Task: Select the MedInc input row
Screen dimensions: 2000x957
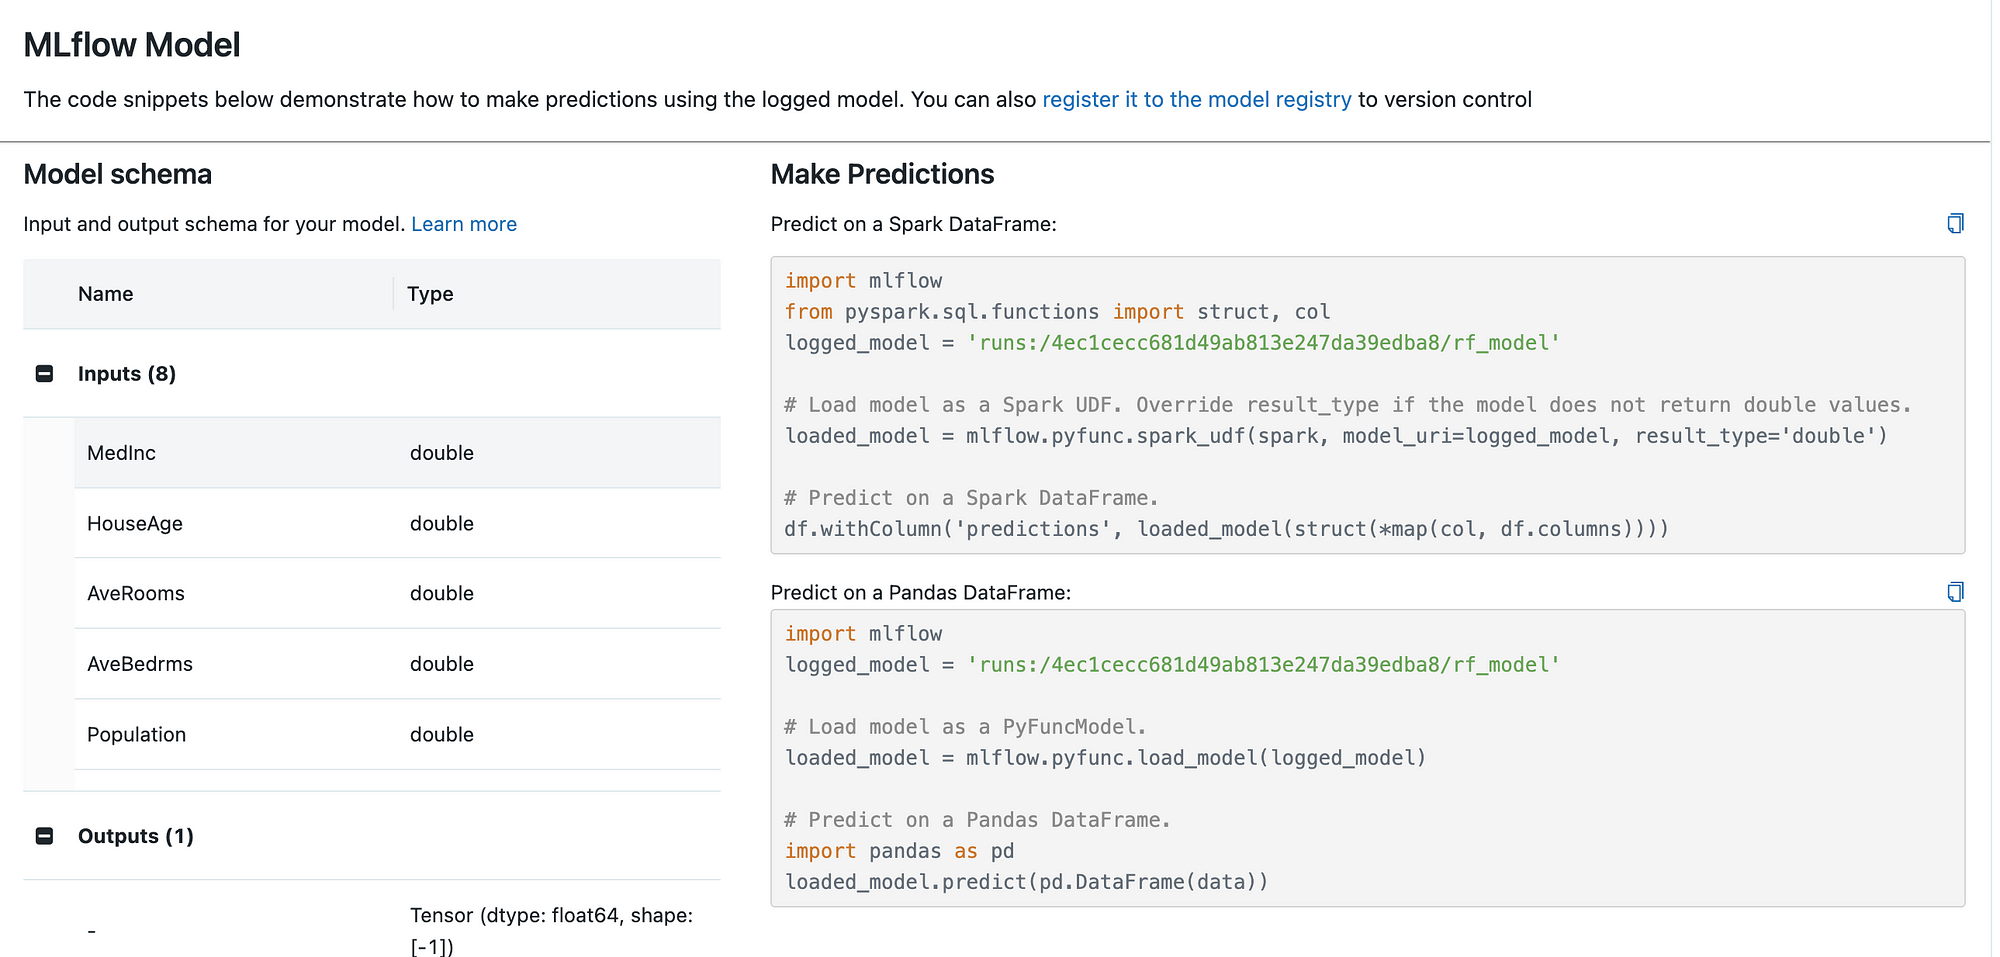Action: click(x=397, y=453)
